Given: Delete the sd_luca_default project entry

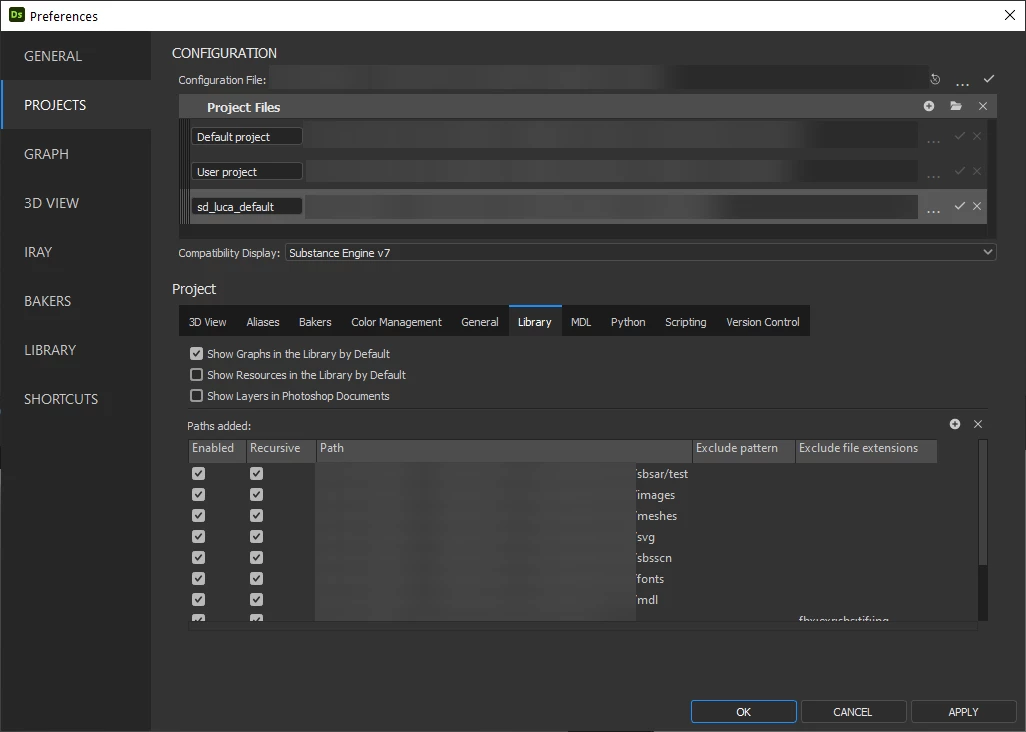Looking at the screenshot, I should point(977,205).
